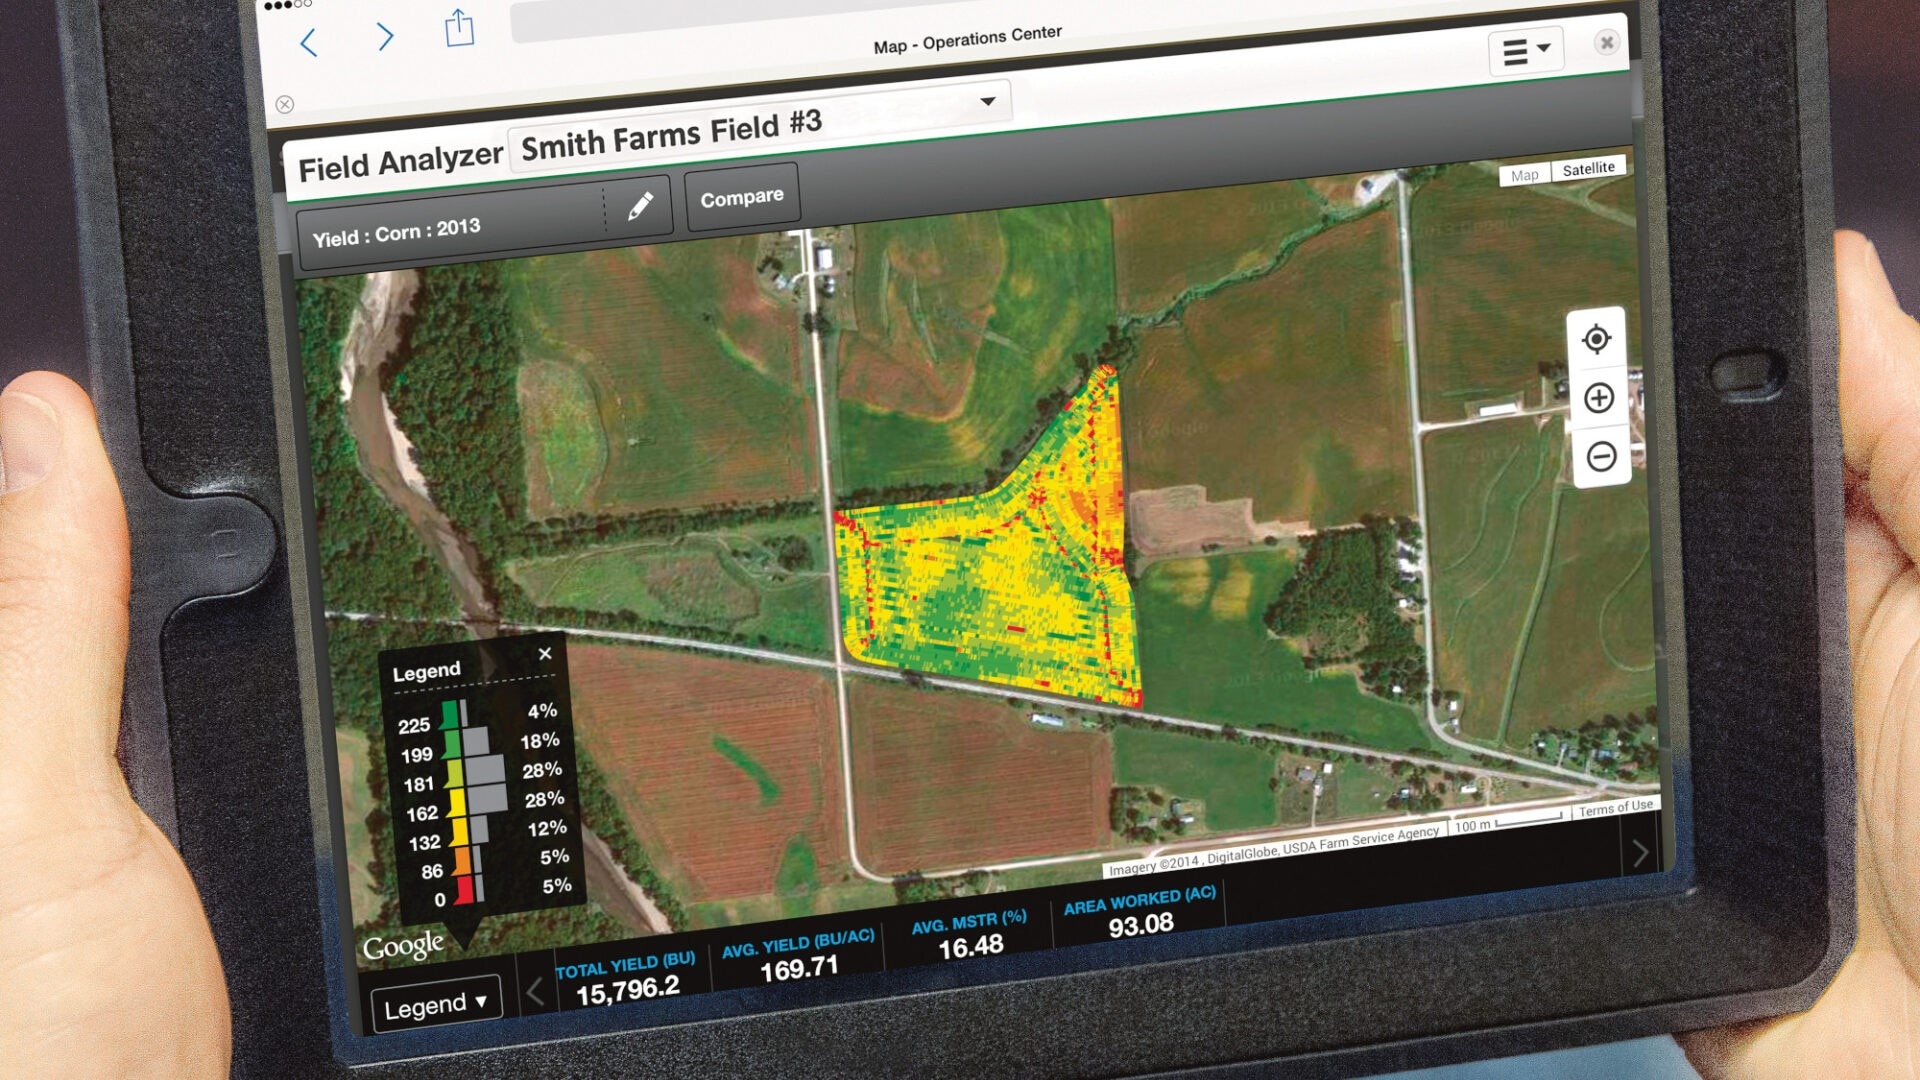Image resolution: width=1920 pixels, height=1080 pixels.
Task: Click AVG. YIELD (BU/AC) value 169.71
Action: [x=798, y=968]
